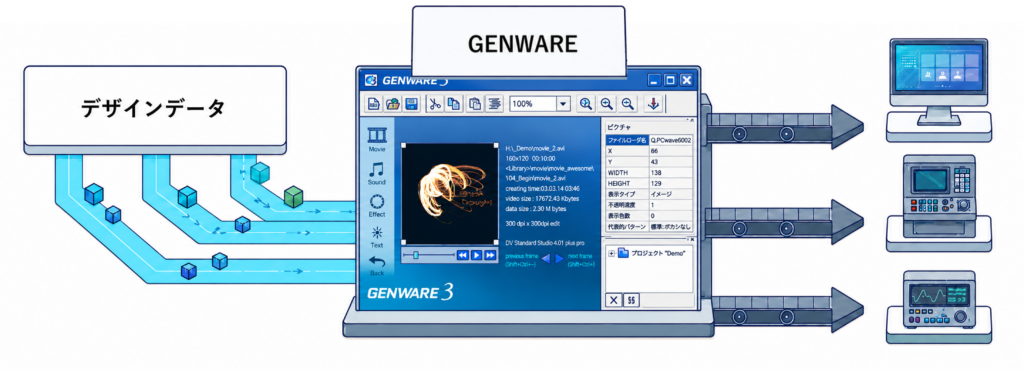
Task: Go to next frame arrow
Action: [559, 259]
